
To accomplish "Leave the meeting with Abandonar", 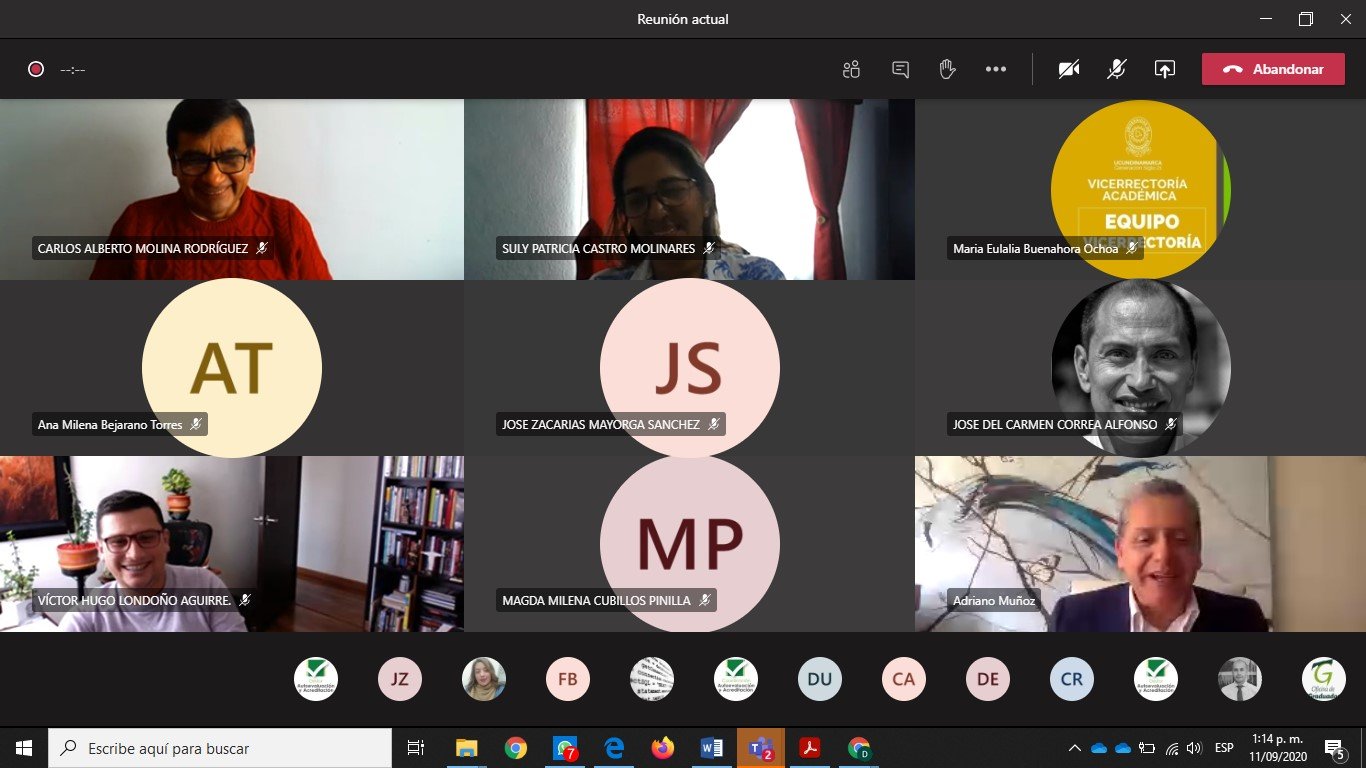I will click(1273, 69).
